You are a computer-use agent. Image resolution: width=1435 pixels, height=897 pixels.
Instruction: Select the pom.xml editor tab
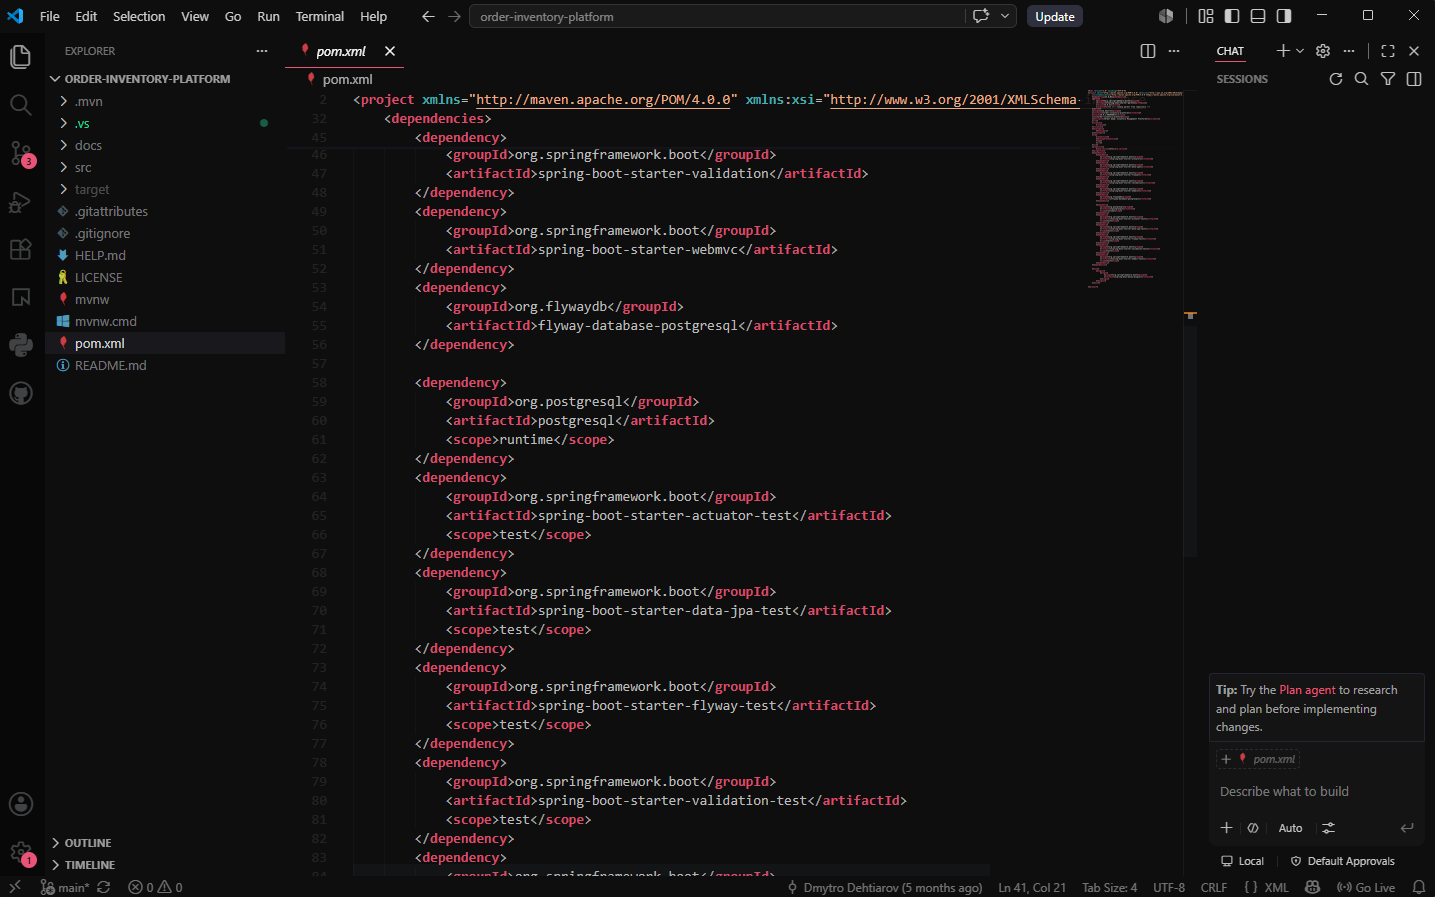345,51
